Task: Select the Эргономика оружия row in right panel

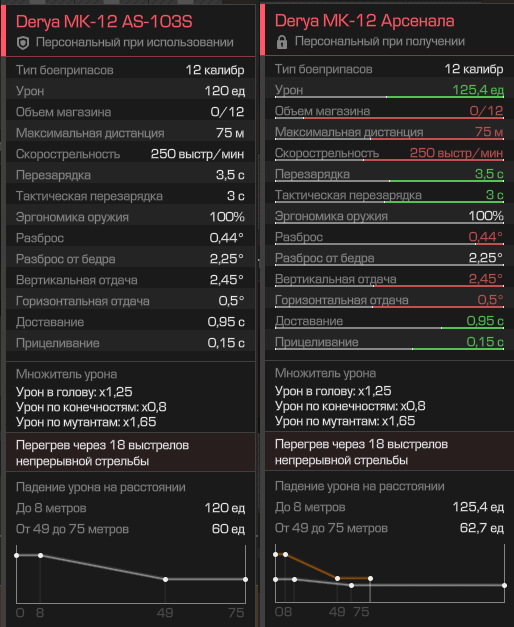Action: tap(389, 216)
